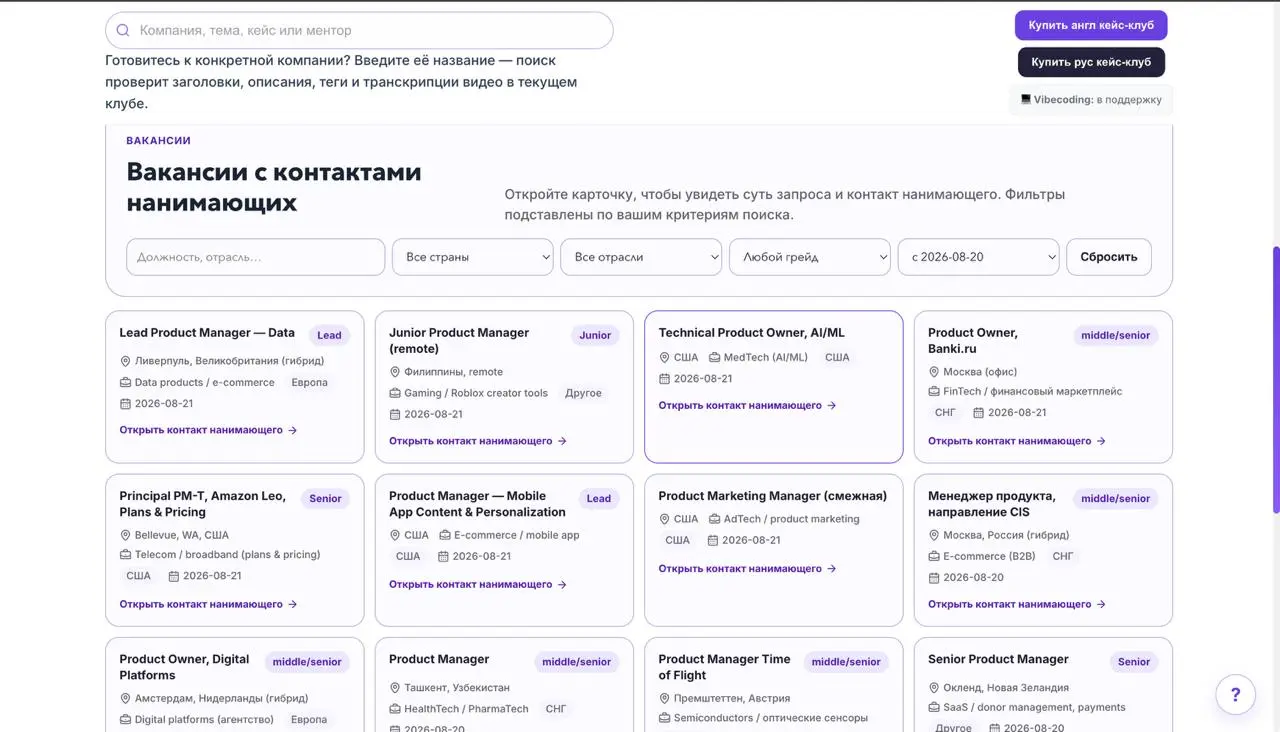Image resolution: width=1280 pixels, height=732 pixels.
Task: Click location pin beside Амстердам, Нидерланды
Action: pyautogui.click(x=126, y=698)
